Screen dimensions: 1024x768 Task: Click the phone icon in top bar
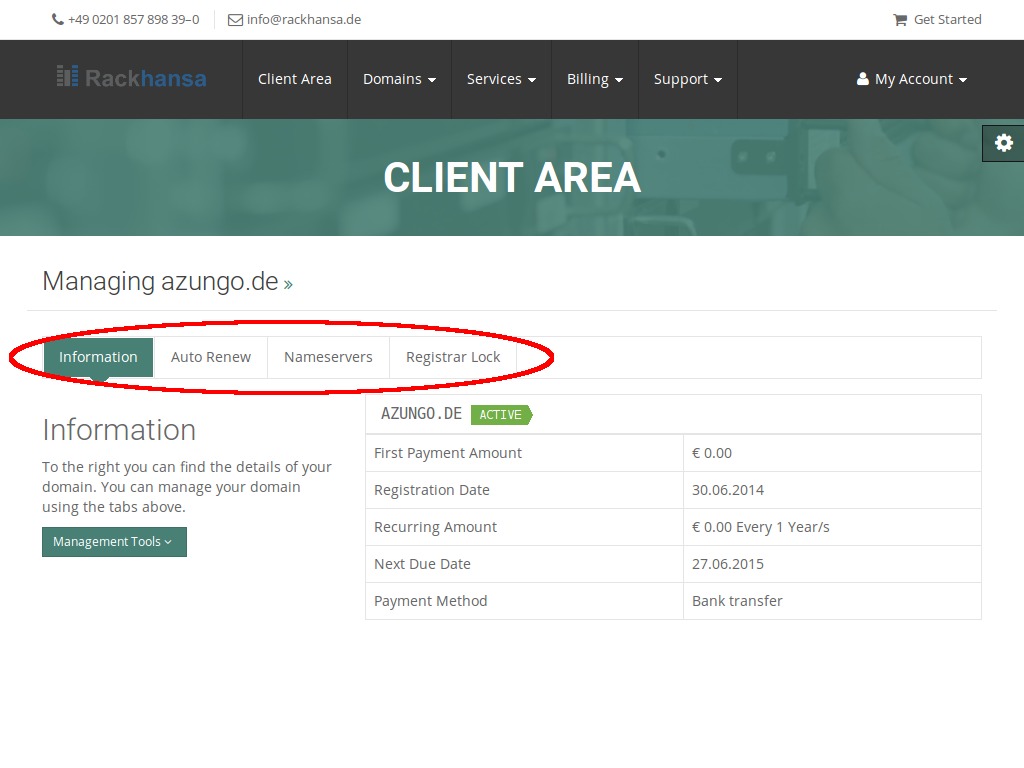click(58, 20)
